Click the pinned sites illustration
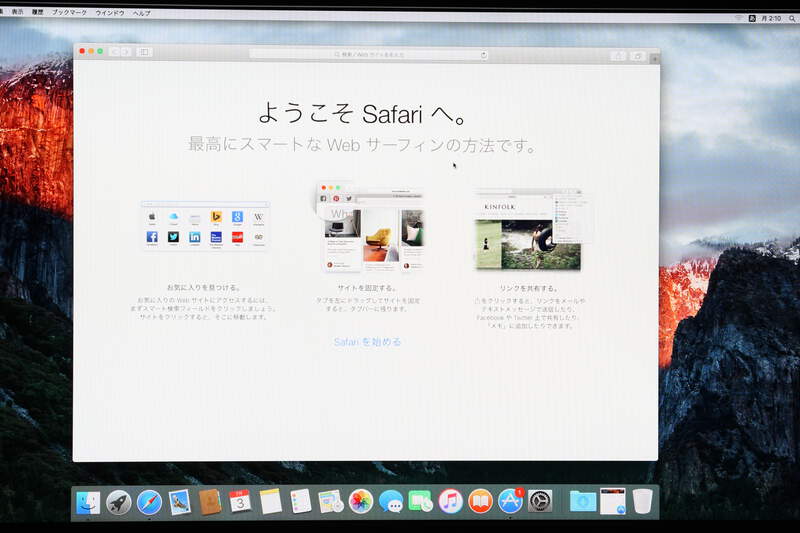 point(370,227)
